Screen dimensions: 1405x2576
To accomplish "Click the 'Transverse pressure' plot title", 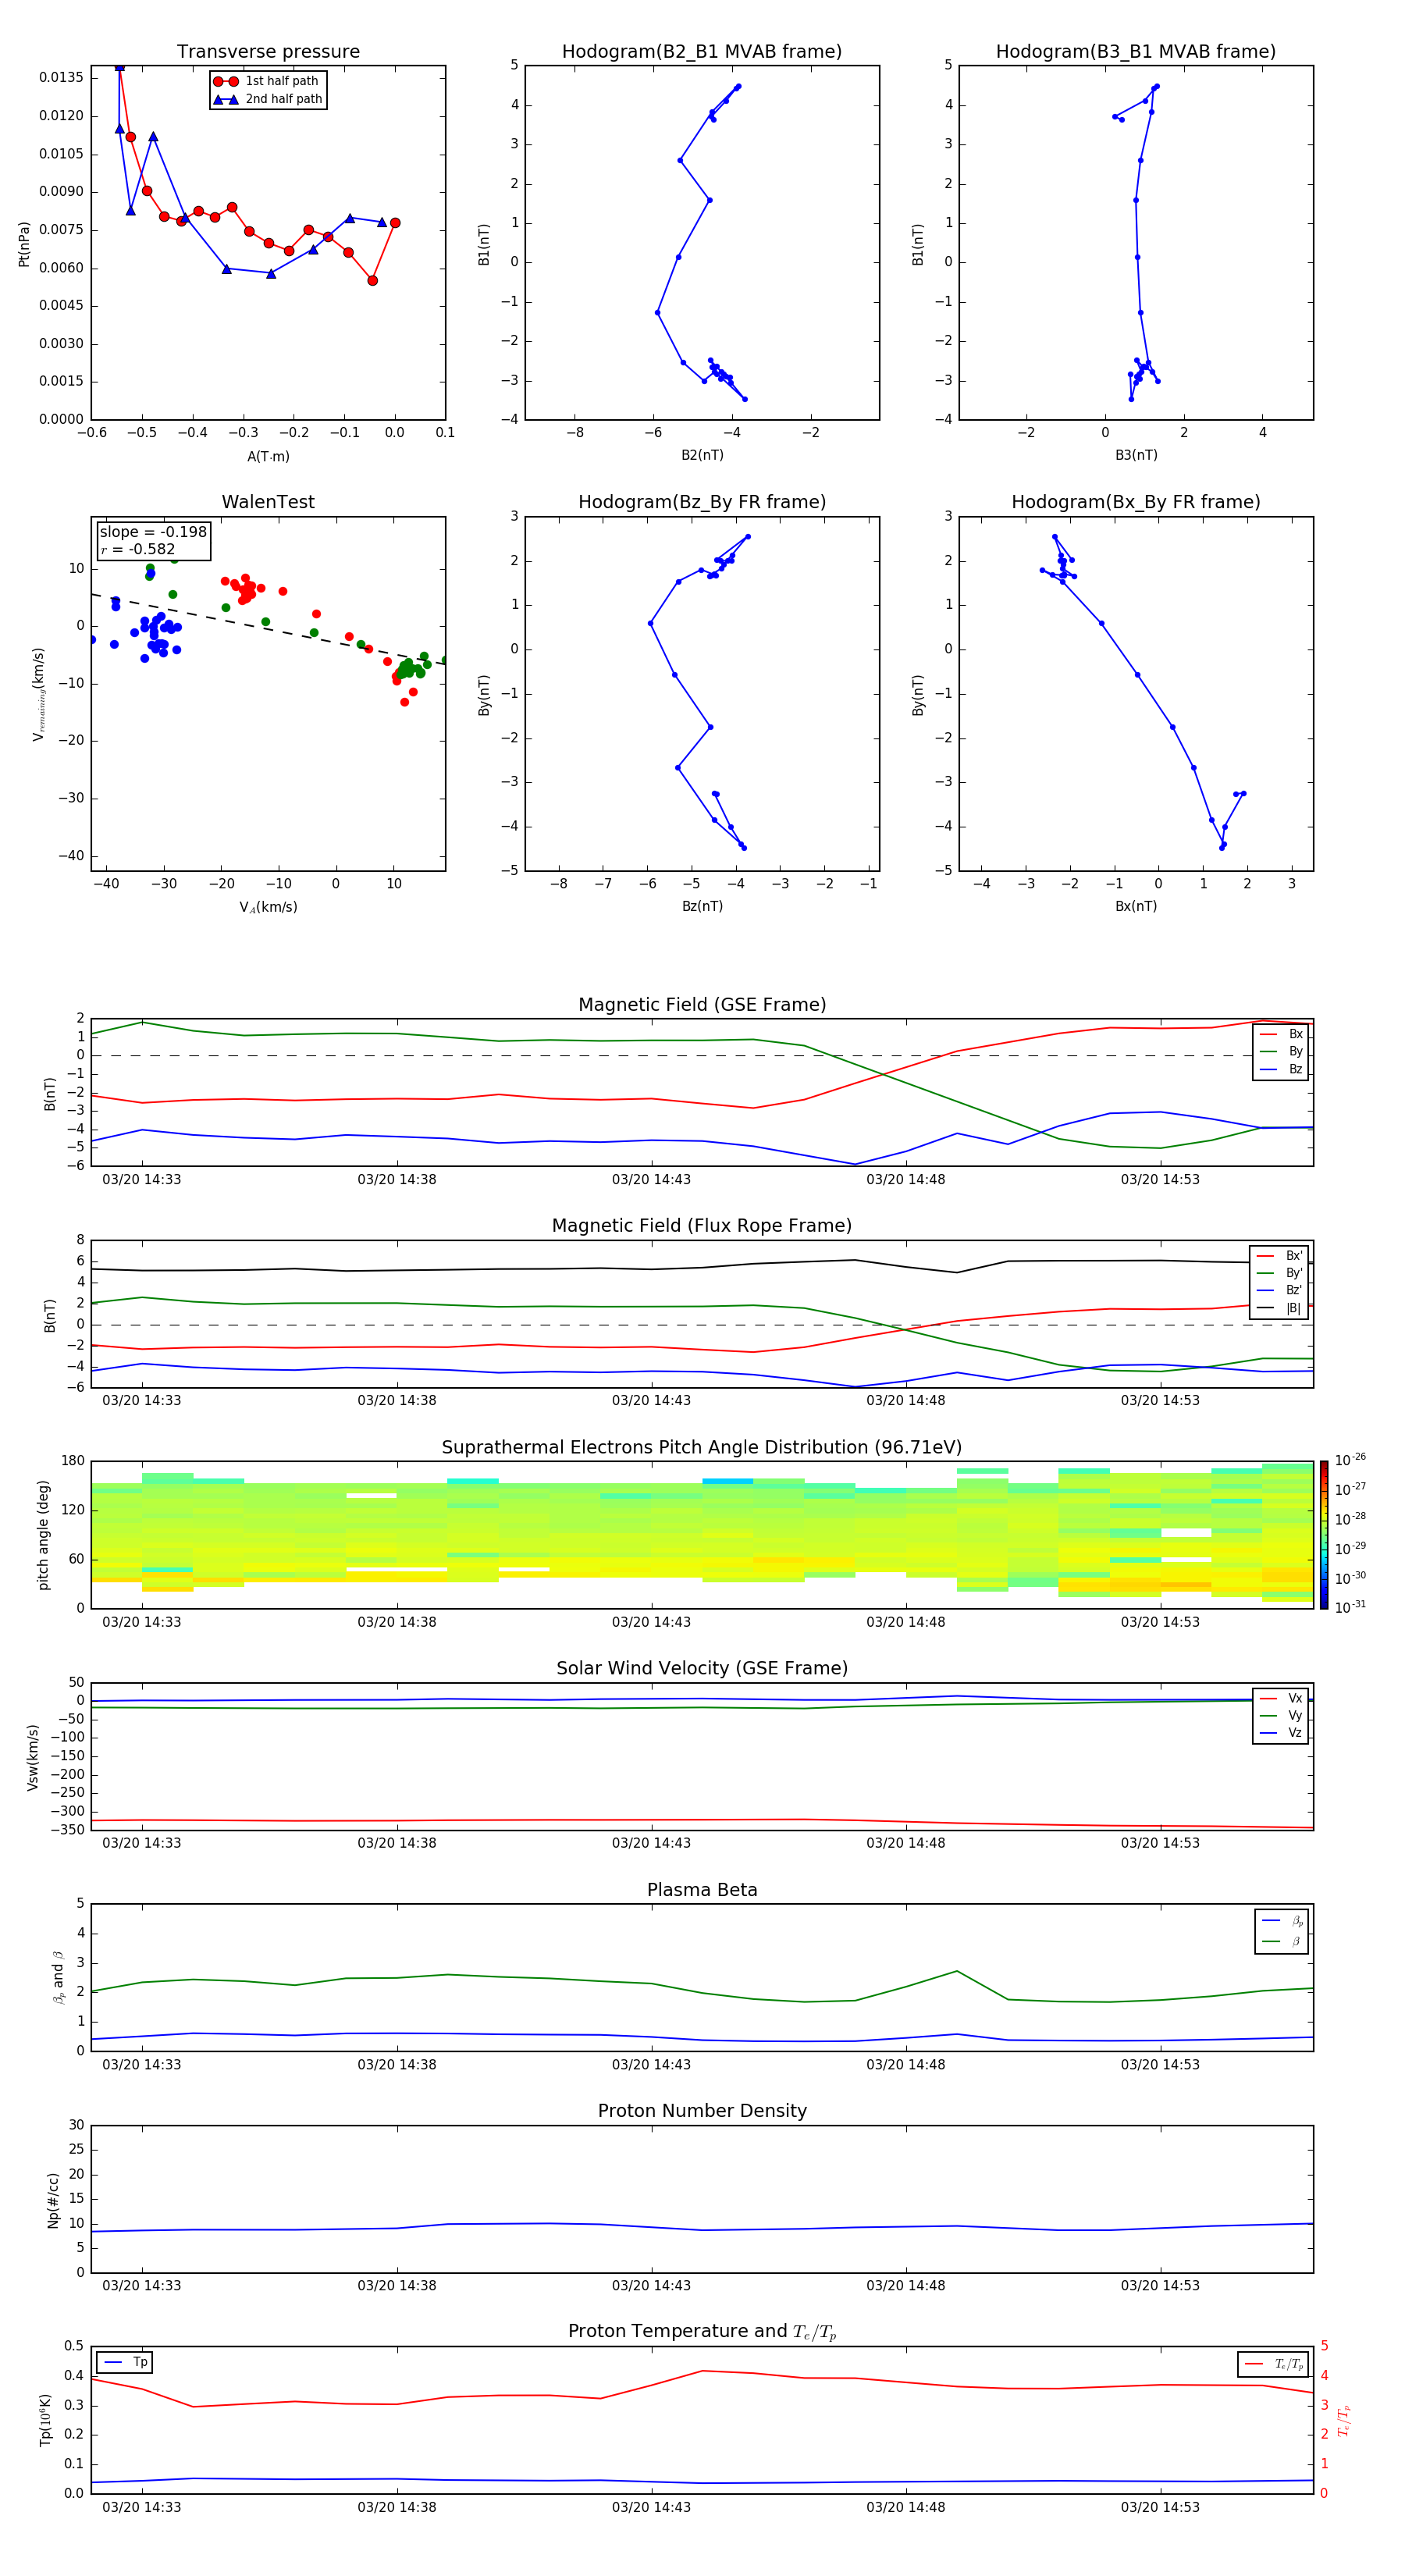I will pyautogui.click(x=268, y=52).
